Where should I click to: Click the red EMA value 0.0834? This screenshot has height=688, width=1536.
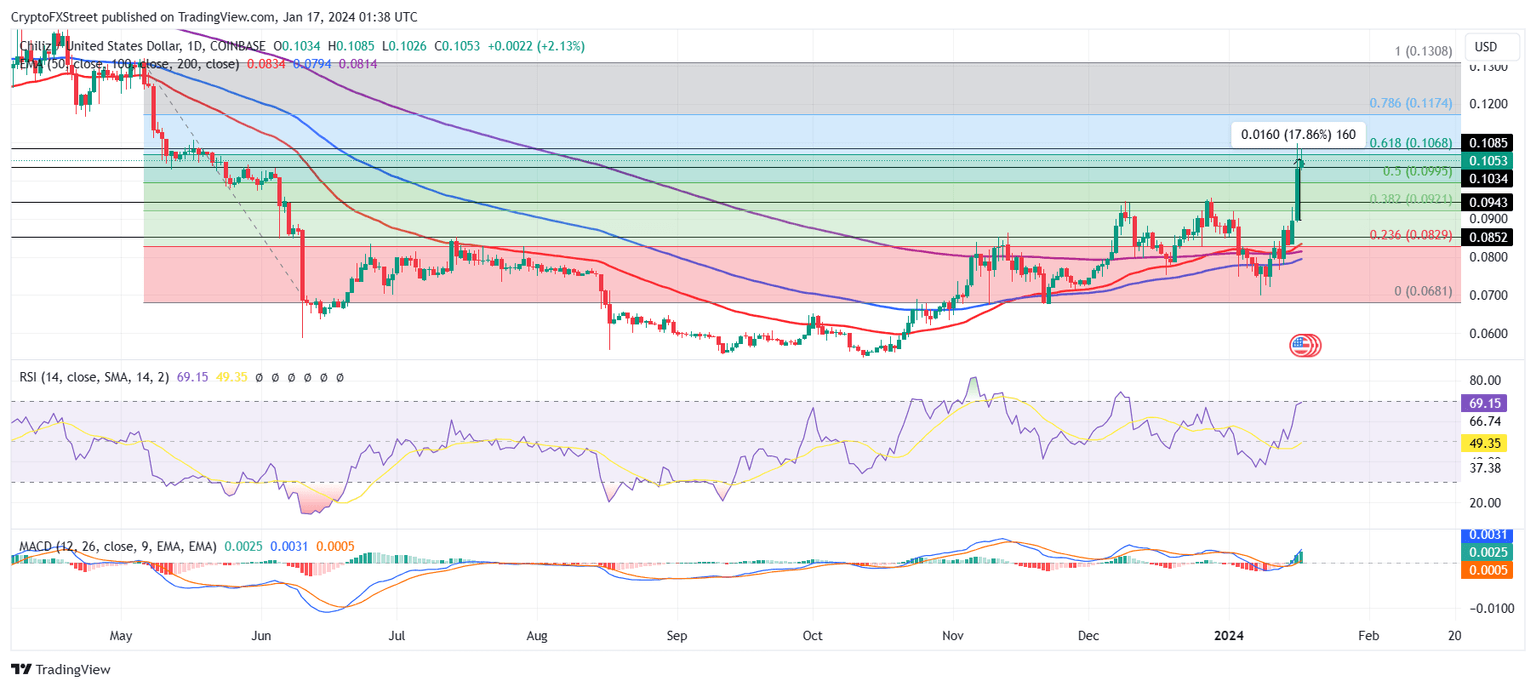click(x=265, y=64)
